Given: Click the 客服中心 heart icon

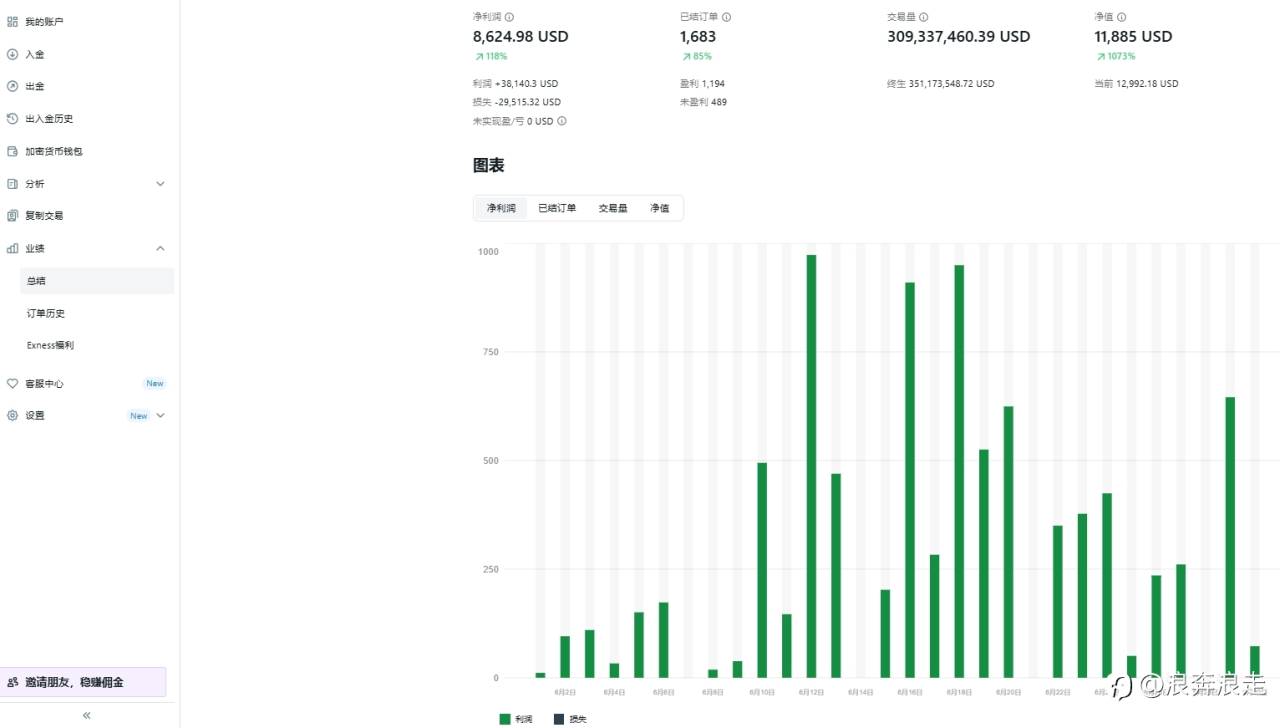Looking at the screenshot, I should [x=12, y=383].
